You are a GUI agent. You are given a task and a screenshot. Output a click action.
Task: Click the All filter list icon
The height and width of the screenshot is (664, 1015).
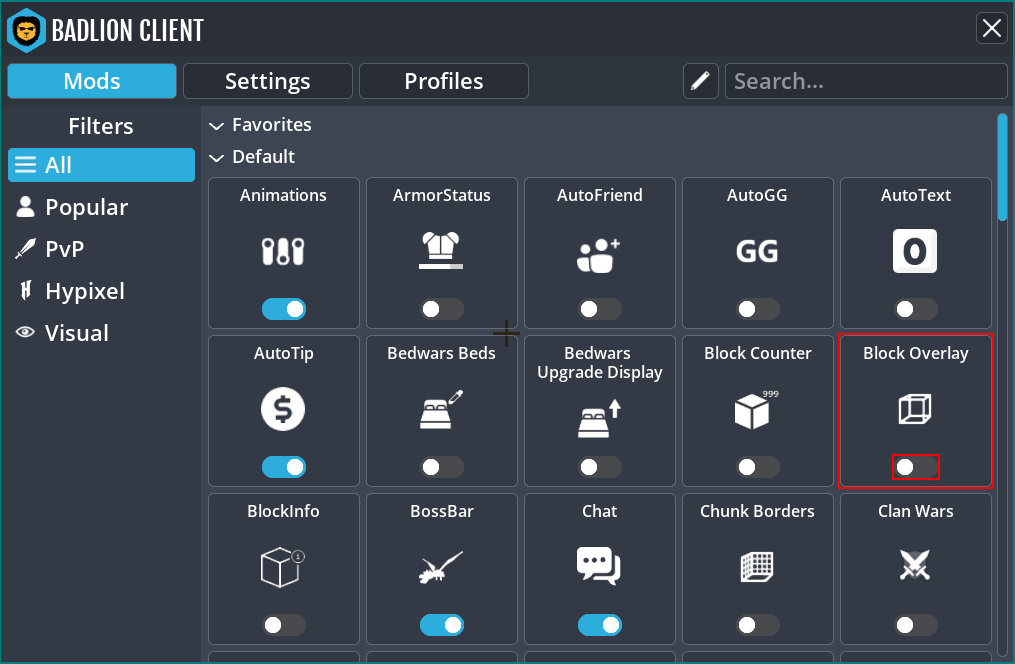(25, 165)
